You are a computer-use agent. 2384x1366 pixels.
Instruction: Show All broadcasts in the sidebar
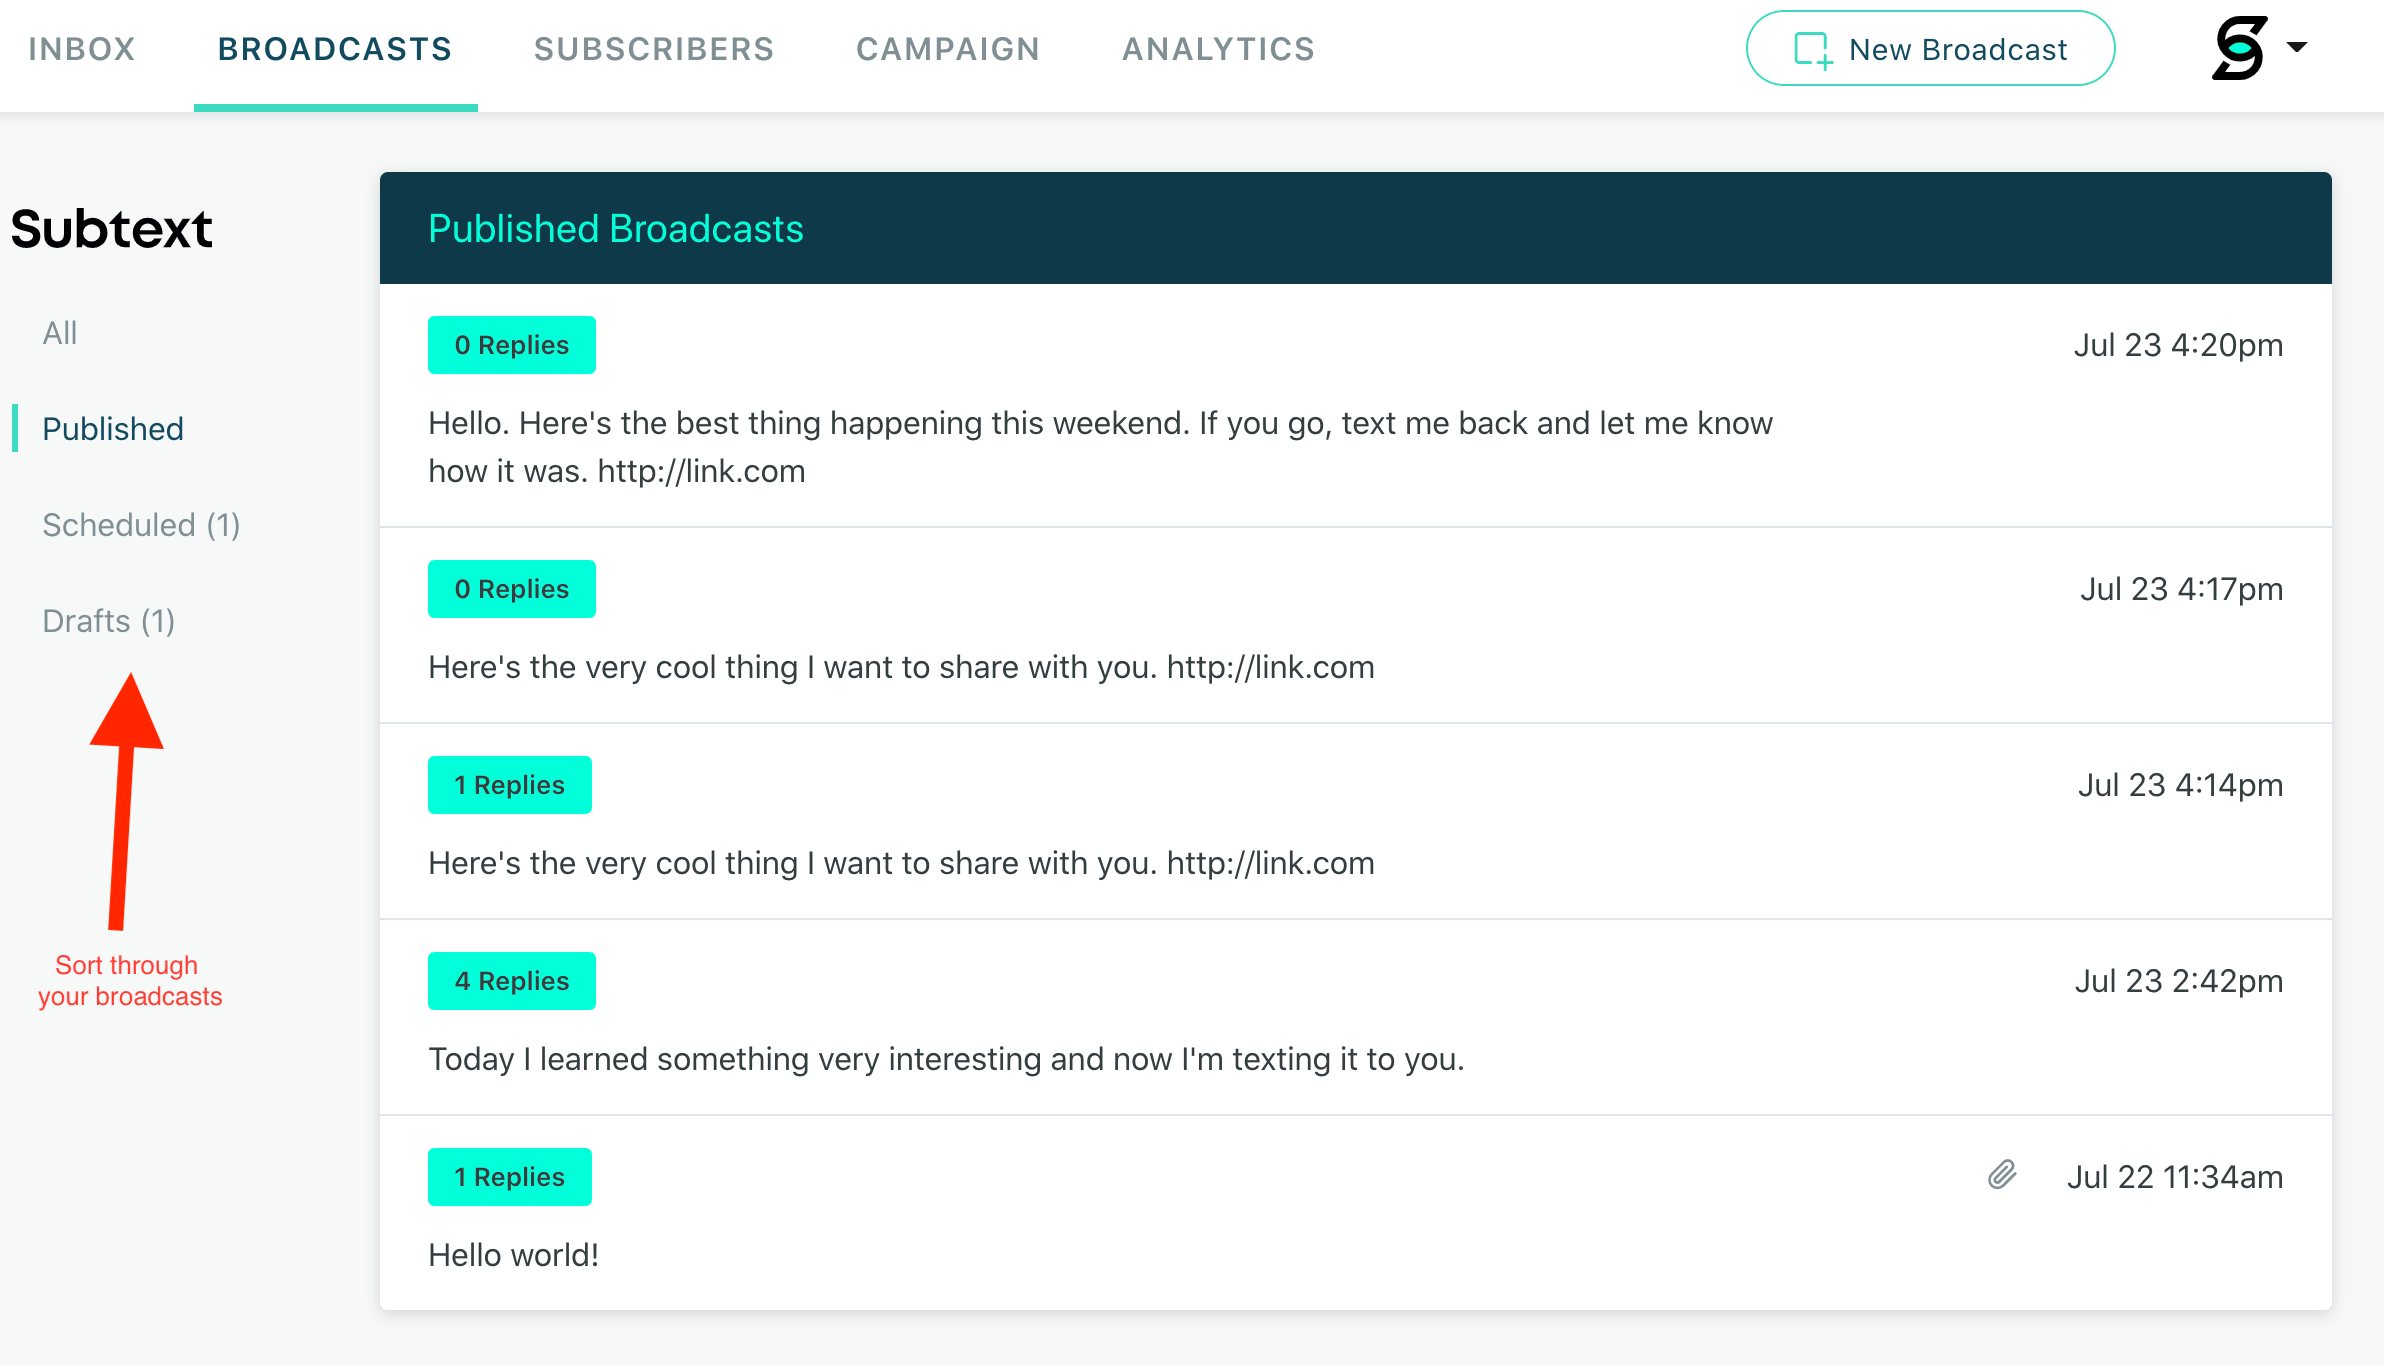(x=60, y=333)
